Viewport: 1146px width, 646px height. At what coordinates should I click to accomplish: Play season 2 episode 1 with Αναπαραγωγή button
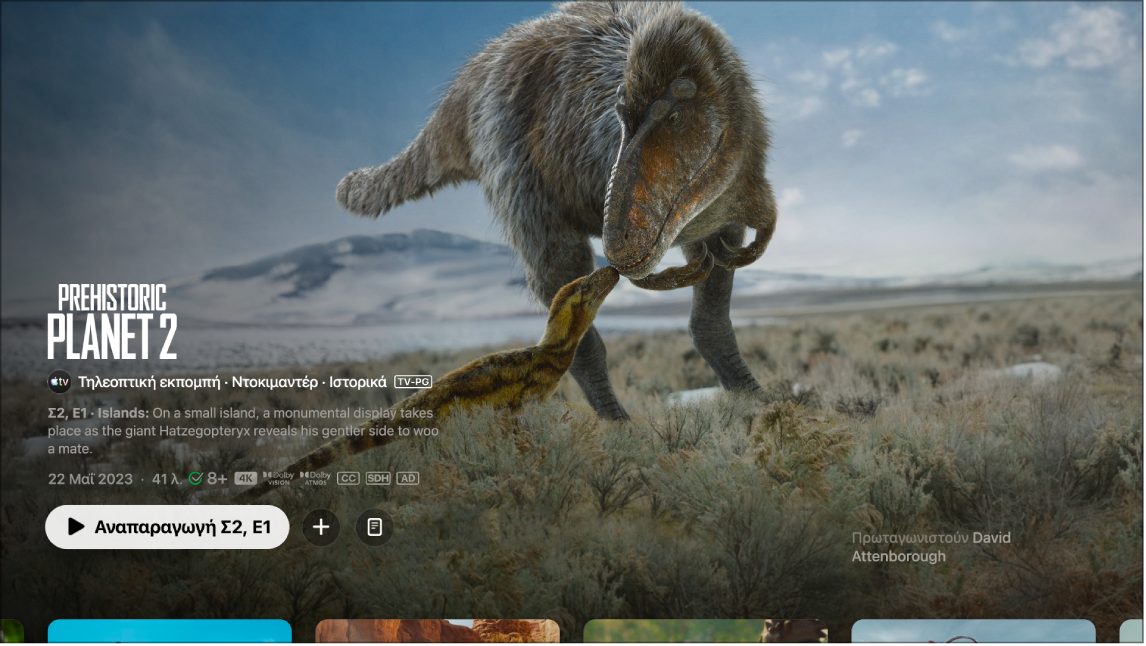coord(167,527)
